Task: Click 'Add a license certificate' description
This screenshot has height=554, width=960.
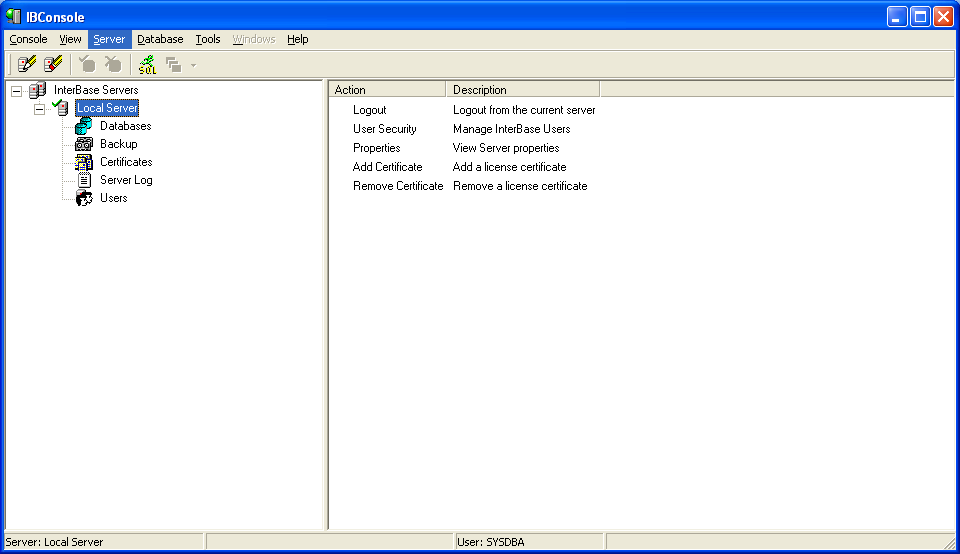Action: point(509,167)
